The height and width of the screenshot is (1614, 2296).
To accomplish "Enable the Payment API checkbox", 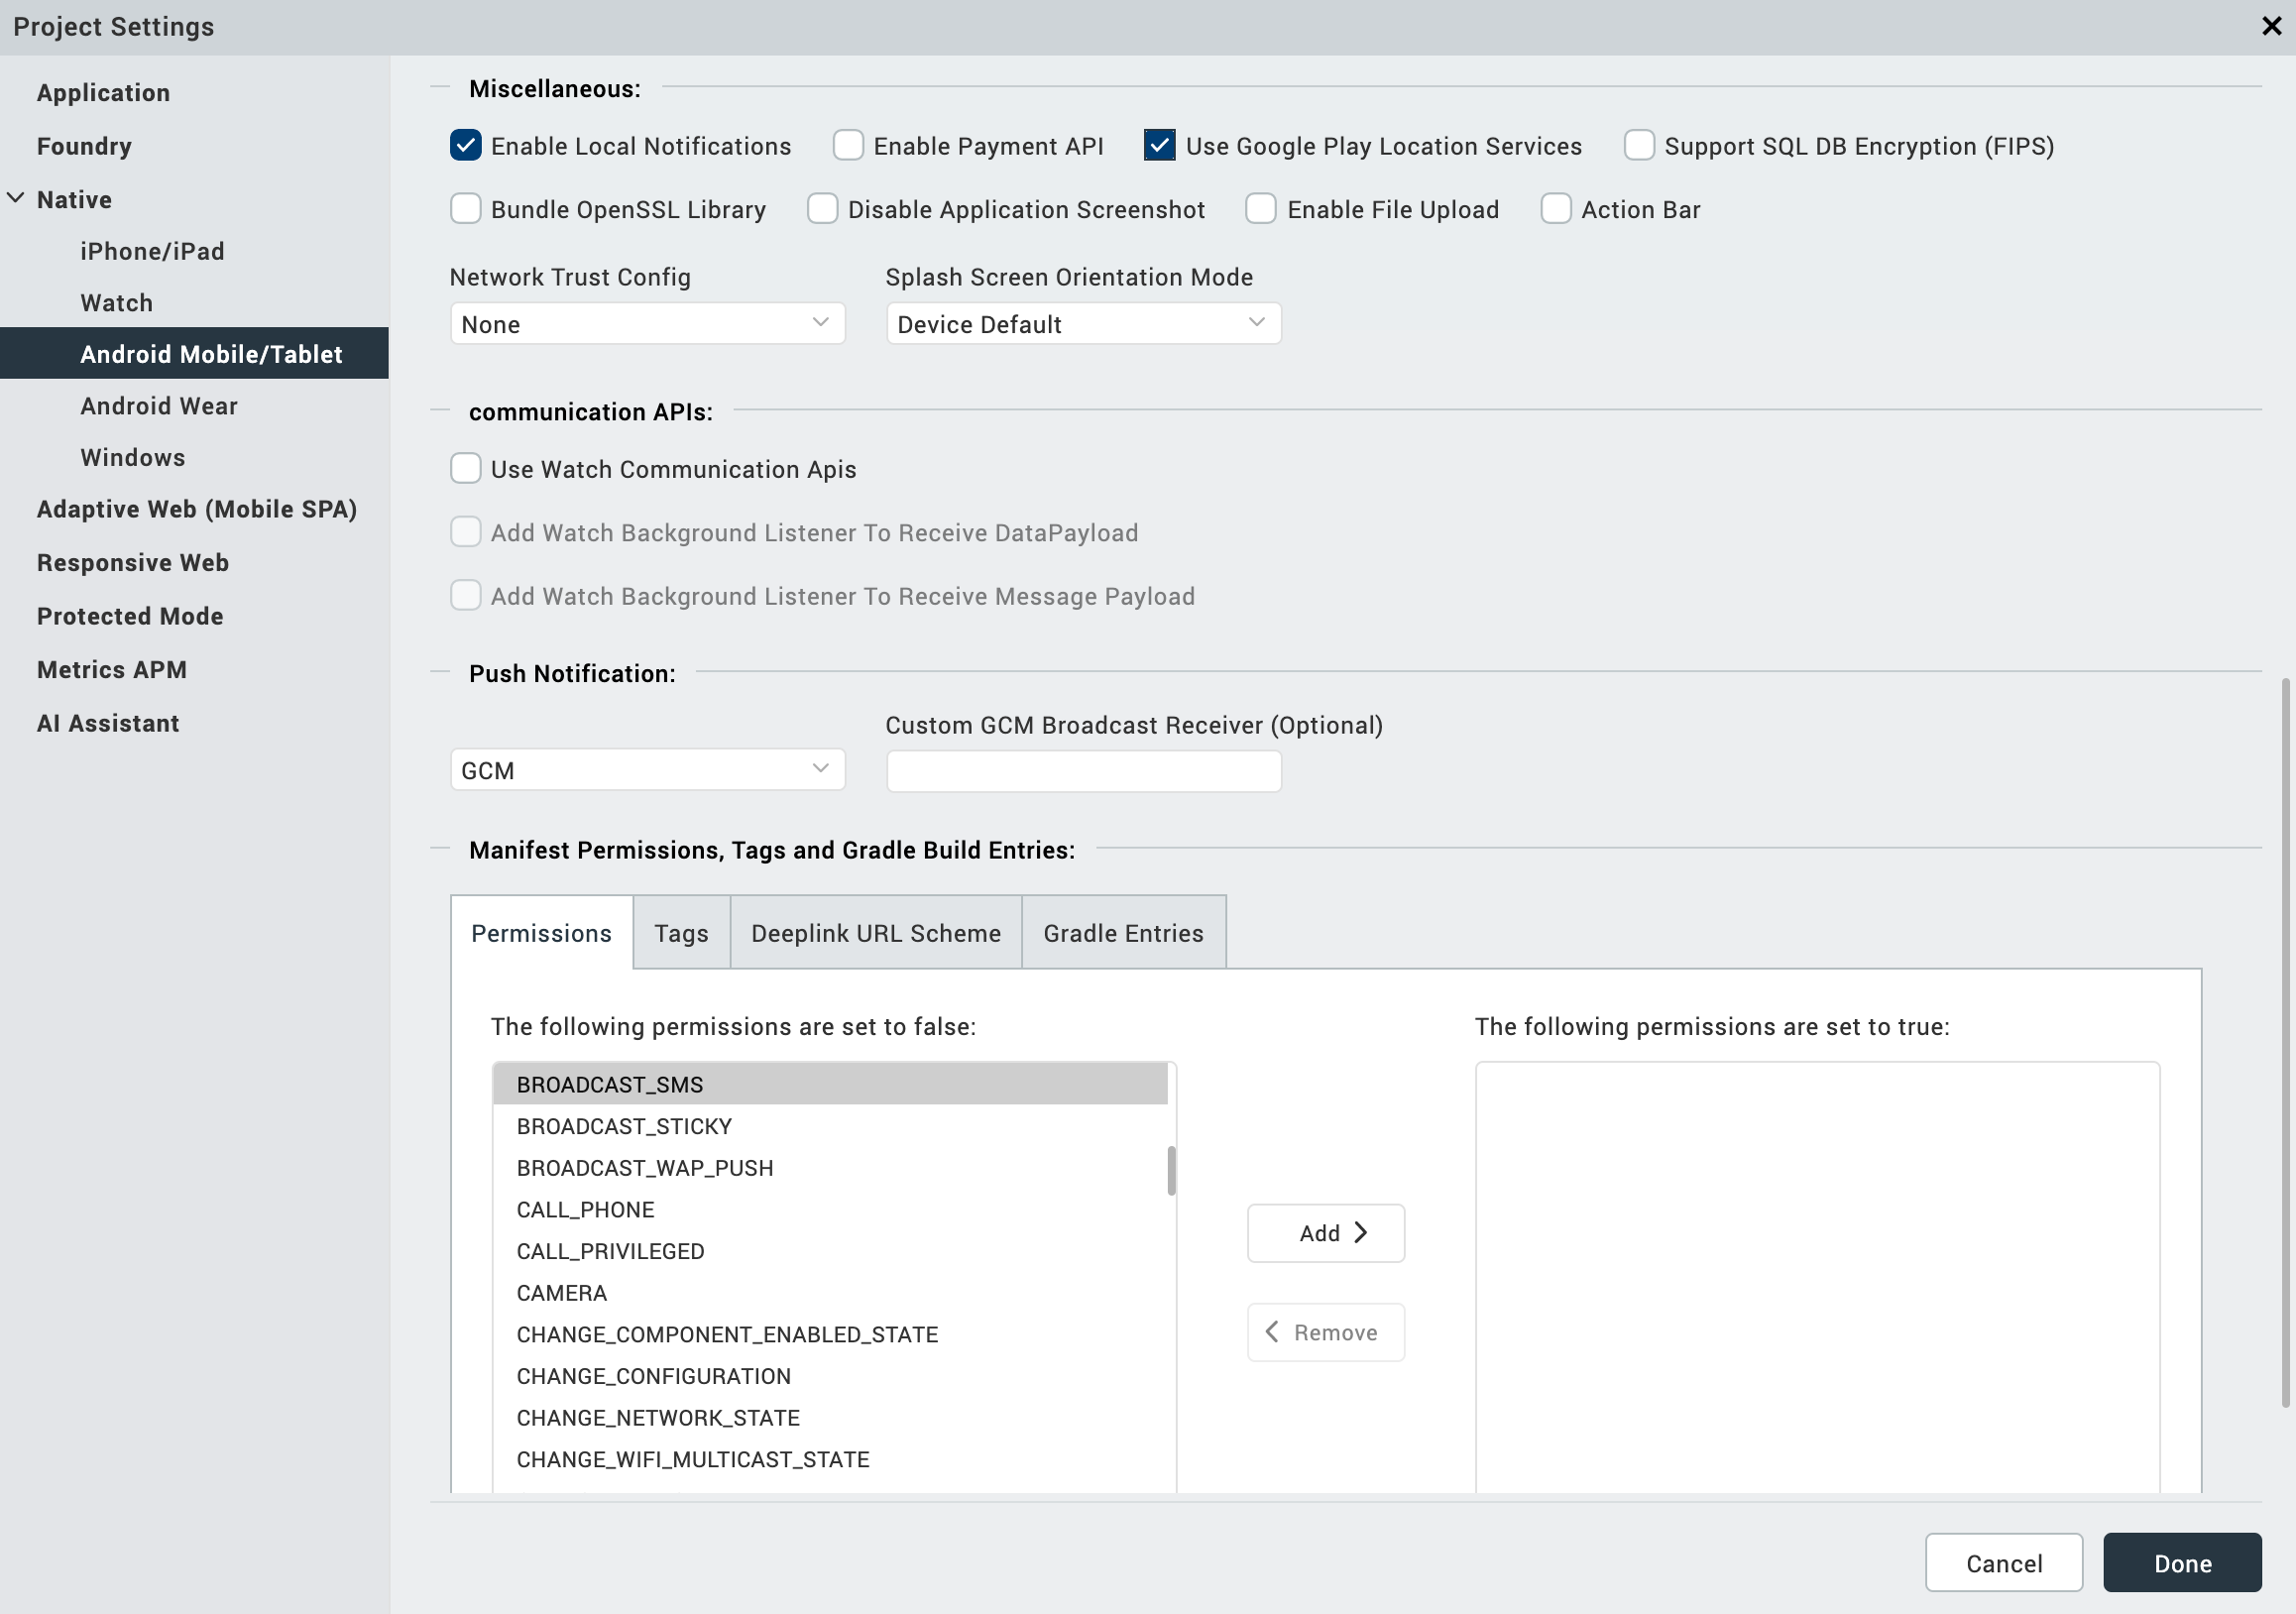I will click(x=848, y=146).
